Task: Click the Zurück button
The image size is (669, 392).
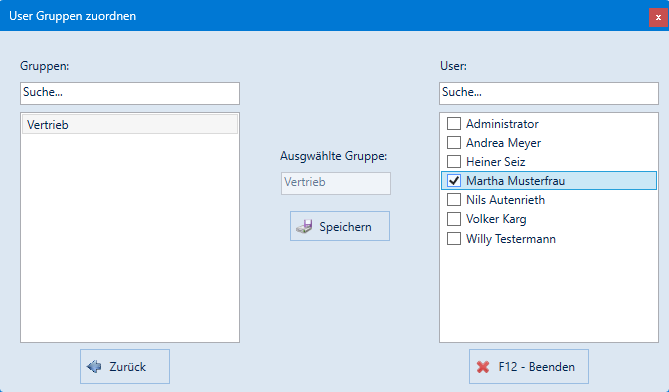Action: click(x=125, y=366)
